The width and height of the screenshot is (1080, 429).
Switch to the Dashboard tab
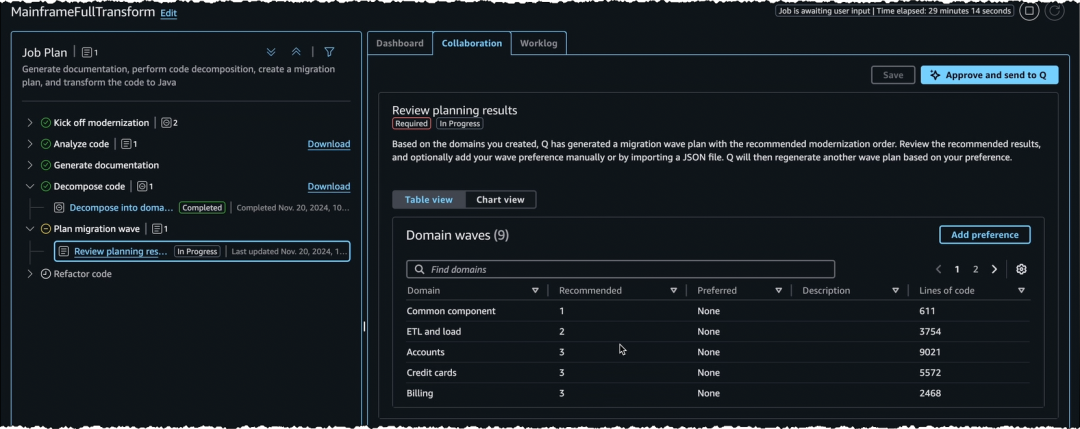pyautogui.click(x=399, y=43)
